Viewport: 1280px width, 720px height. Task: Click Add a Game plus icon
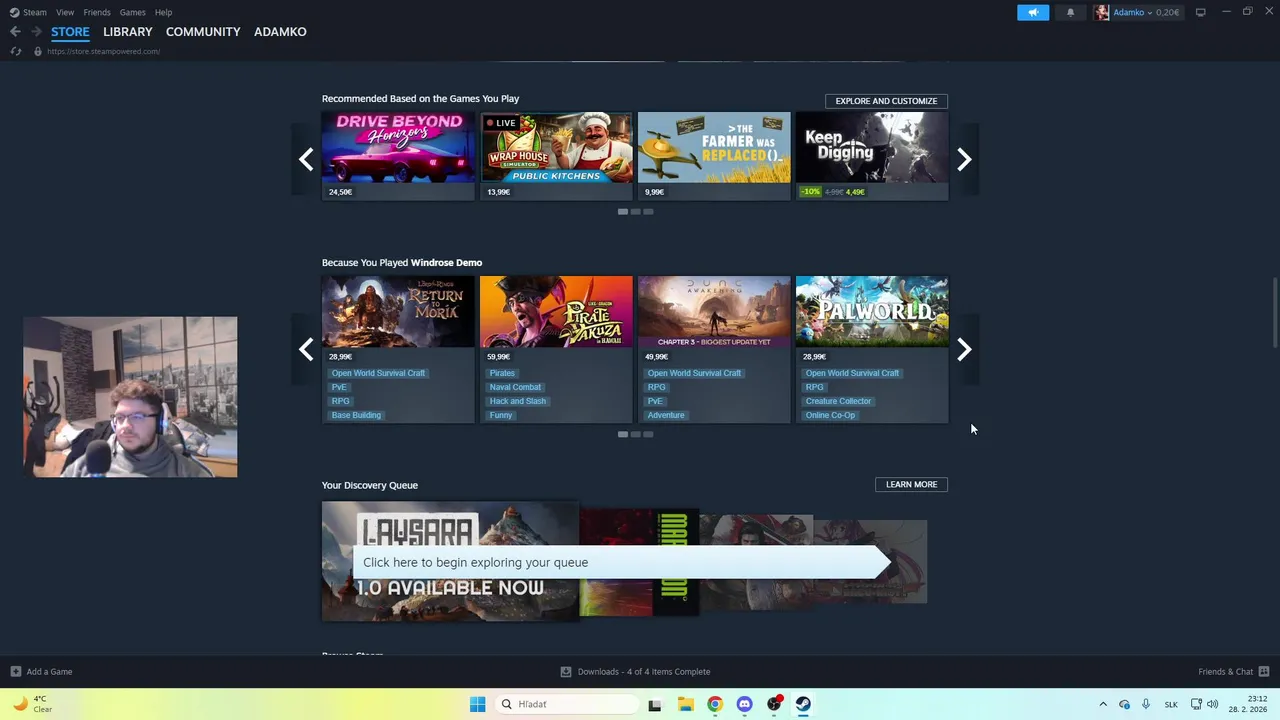point(15,672)
